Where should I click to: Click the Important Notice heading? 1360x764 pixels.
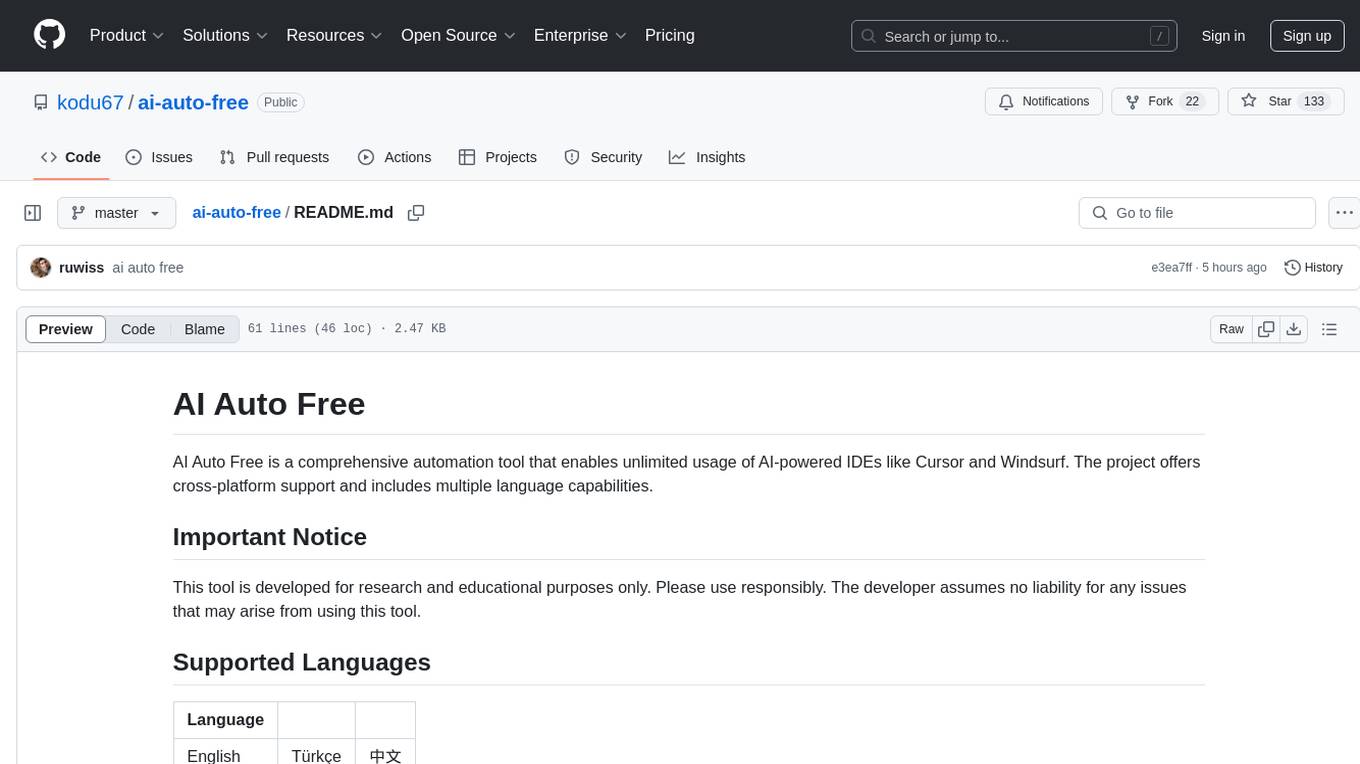270,537
